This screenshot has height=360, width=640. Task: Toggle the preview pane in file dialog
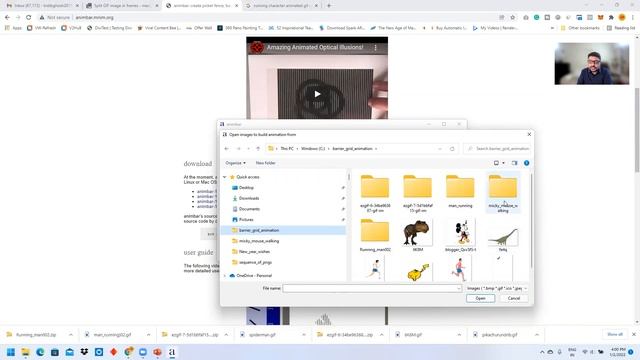pos(514,163)
